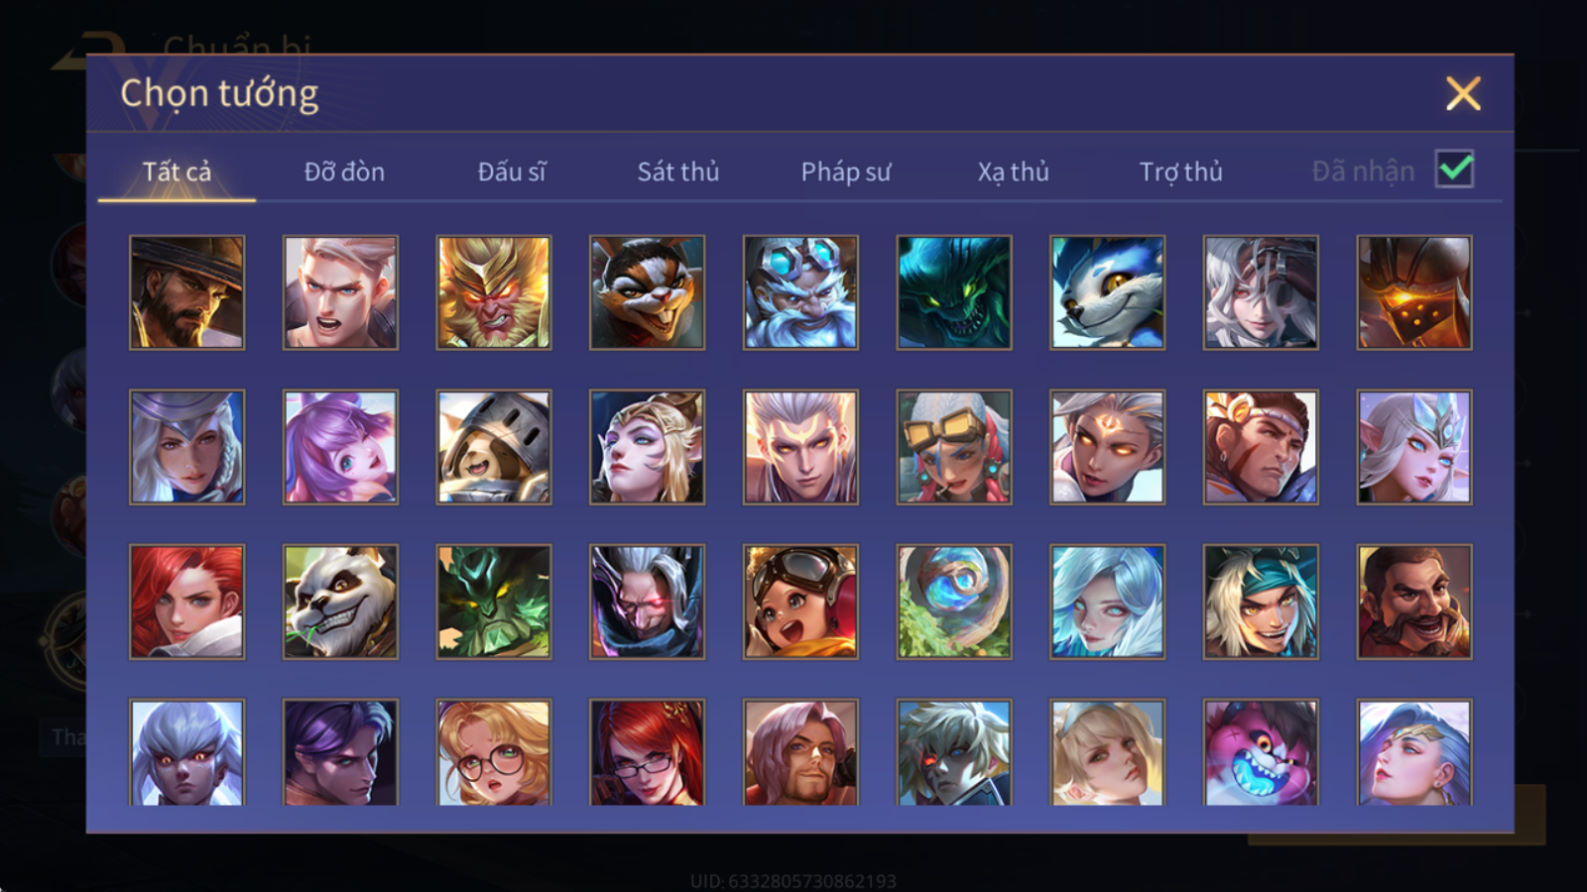Pick the bear wearing knight helmet
1587x892 pixels.
pos(494,447)
